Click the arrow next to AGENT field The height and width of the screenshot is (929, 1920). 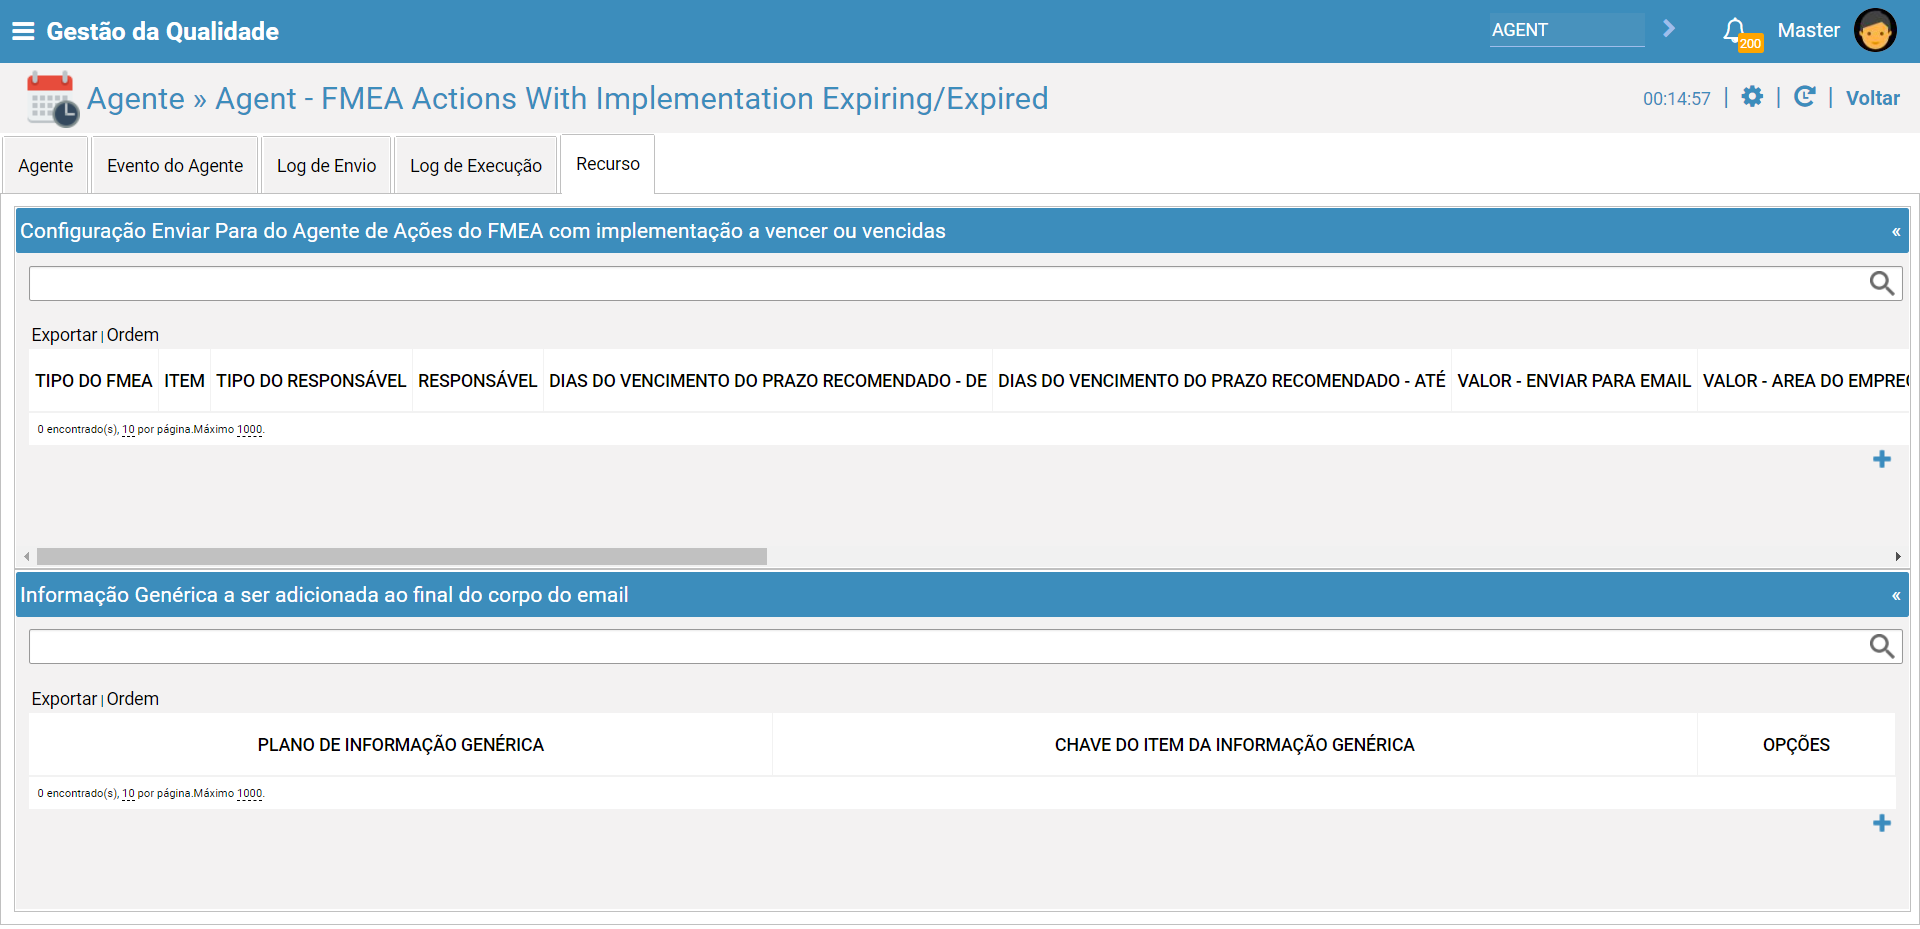click(1668, 29)
